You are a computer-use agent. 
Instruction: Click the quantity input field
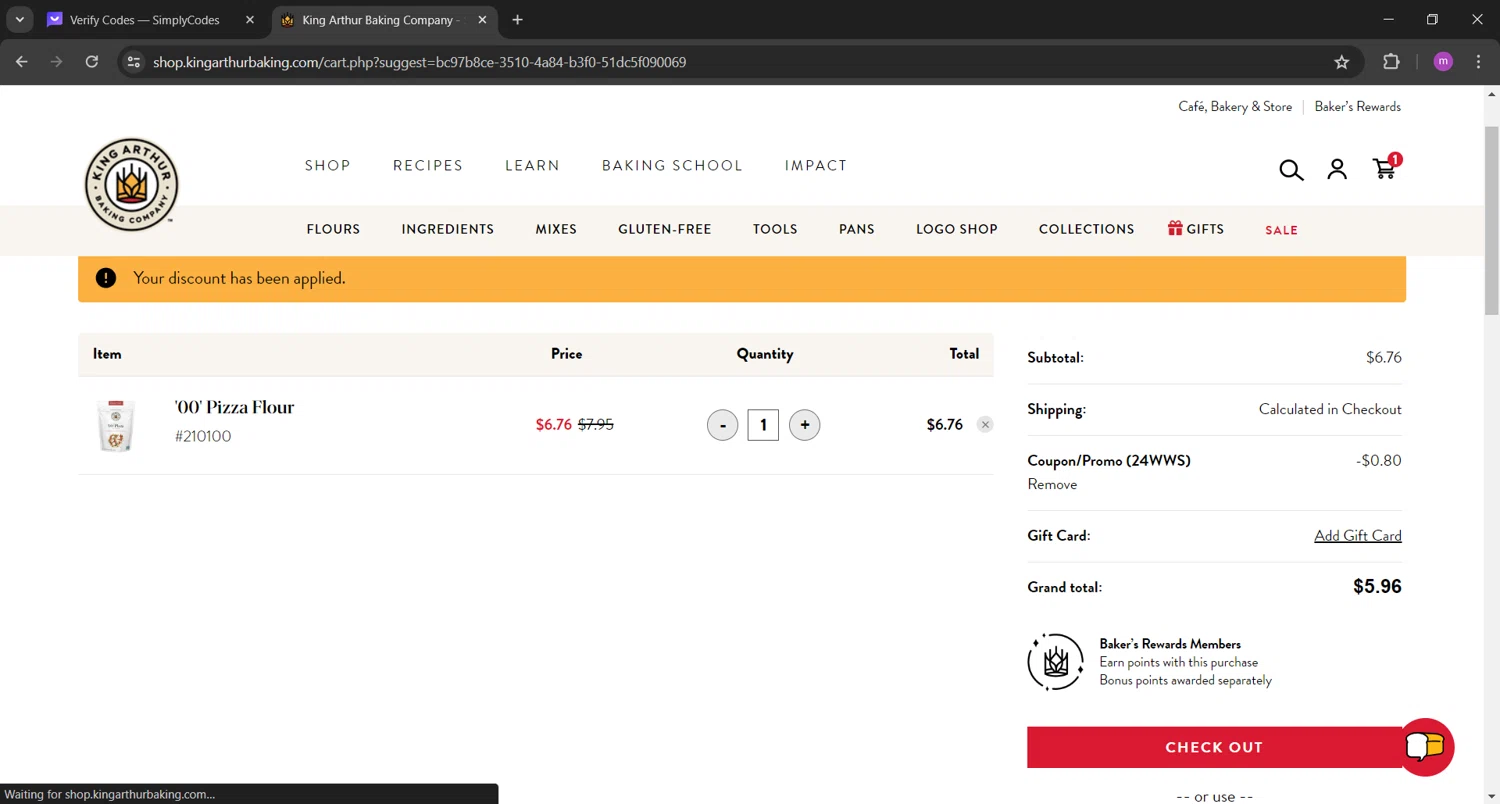coord(763,425)
